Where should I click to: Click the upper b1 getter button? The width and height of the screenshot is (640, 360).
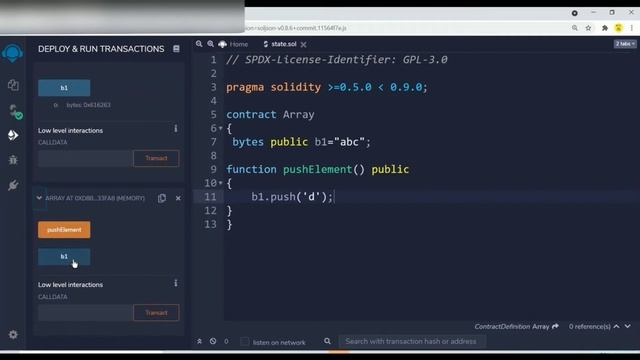coord(64,88)
